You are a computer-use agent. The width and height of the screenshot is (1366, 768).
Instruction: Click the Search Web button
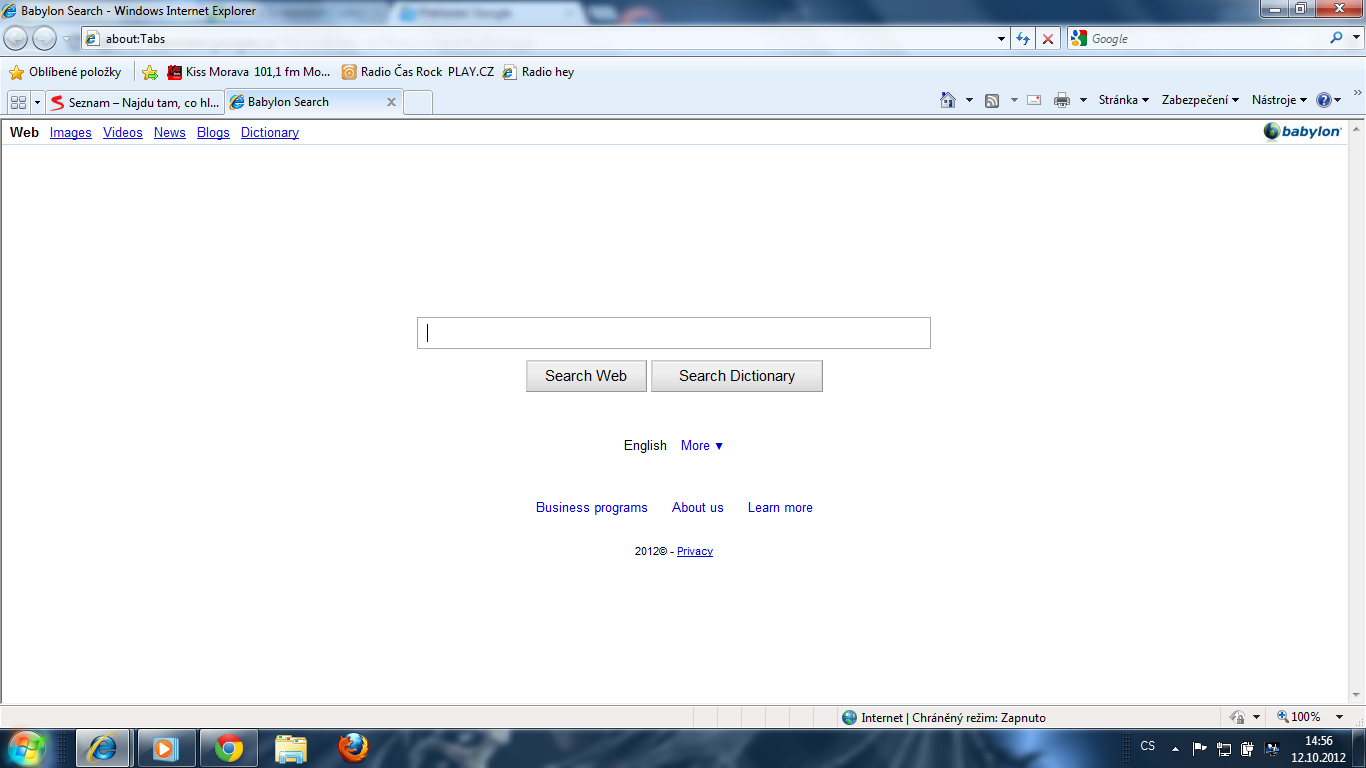pos(586,376)
